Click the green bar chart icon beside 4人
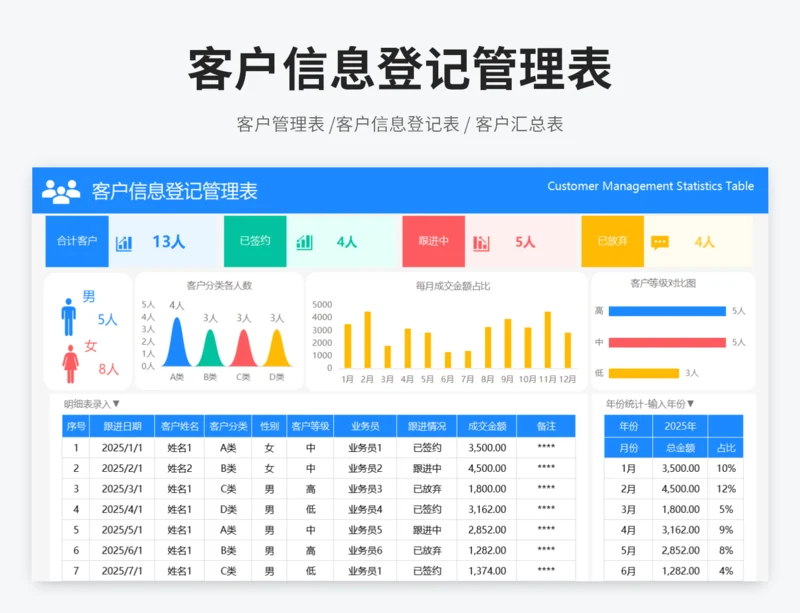The width and height of the screenshot is (800, 613). (x=305, y=242)
